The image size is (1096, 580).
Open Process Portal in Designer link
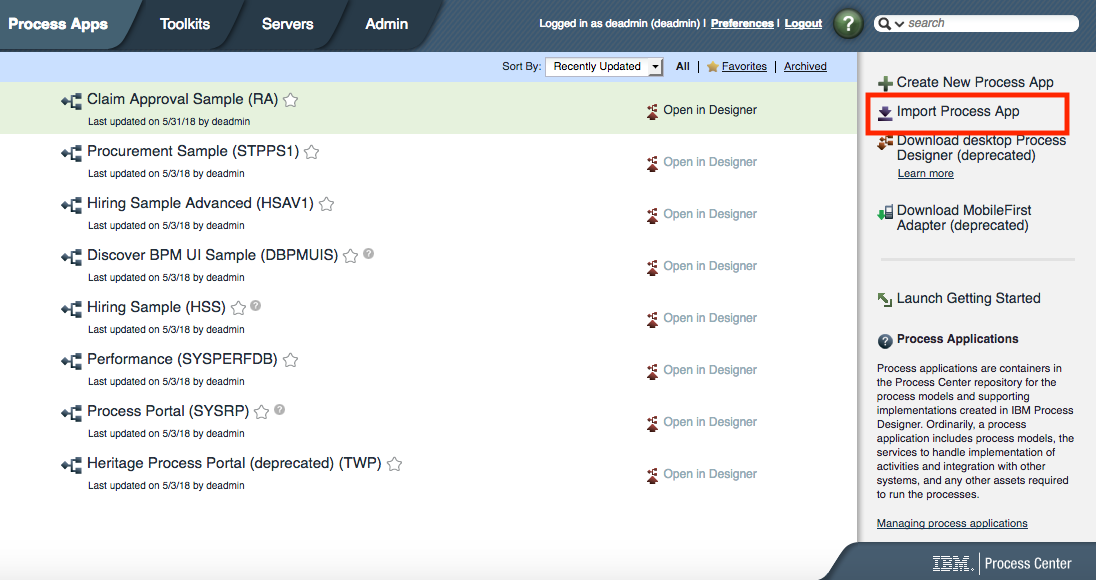click(710, 422)
